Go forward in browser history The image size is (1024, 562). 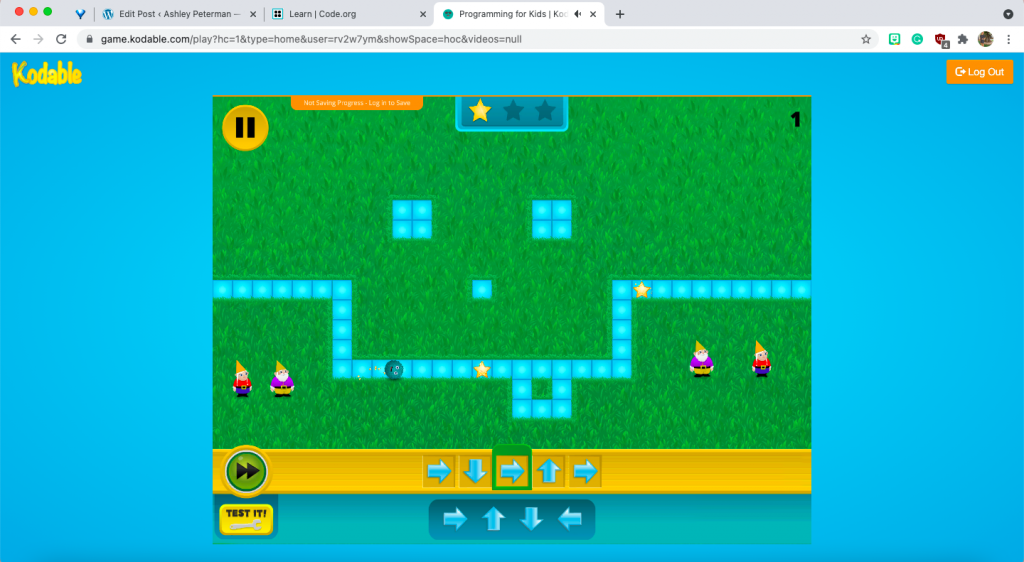pyautogui.click(x=39, y=39)
